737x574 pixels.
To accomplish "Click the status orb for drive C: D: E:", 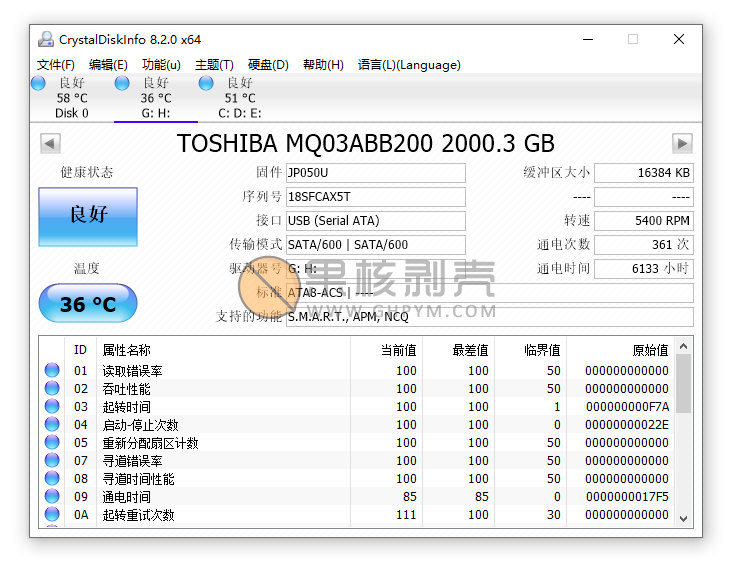I will 206,83.
